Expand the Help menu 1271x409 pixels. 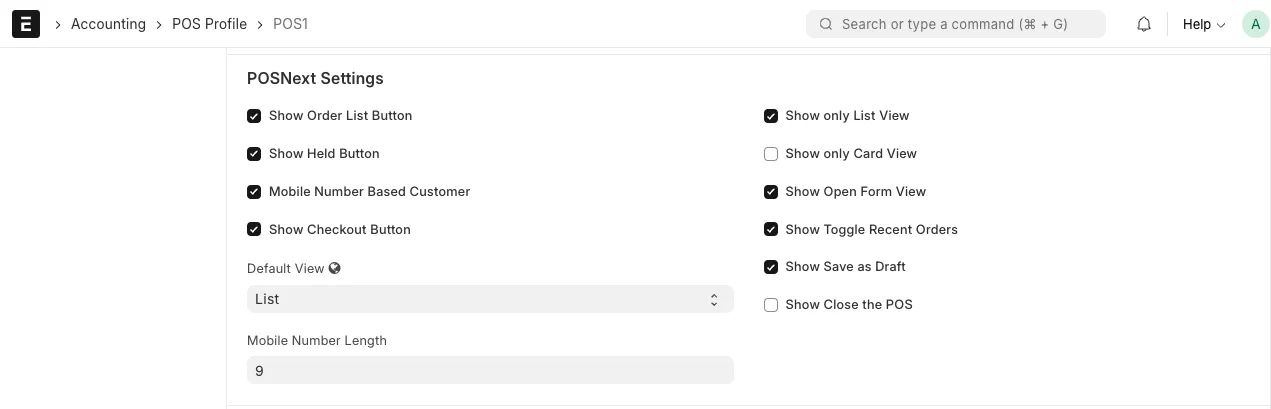[x=1204, y=24]
